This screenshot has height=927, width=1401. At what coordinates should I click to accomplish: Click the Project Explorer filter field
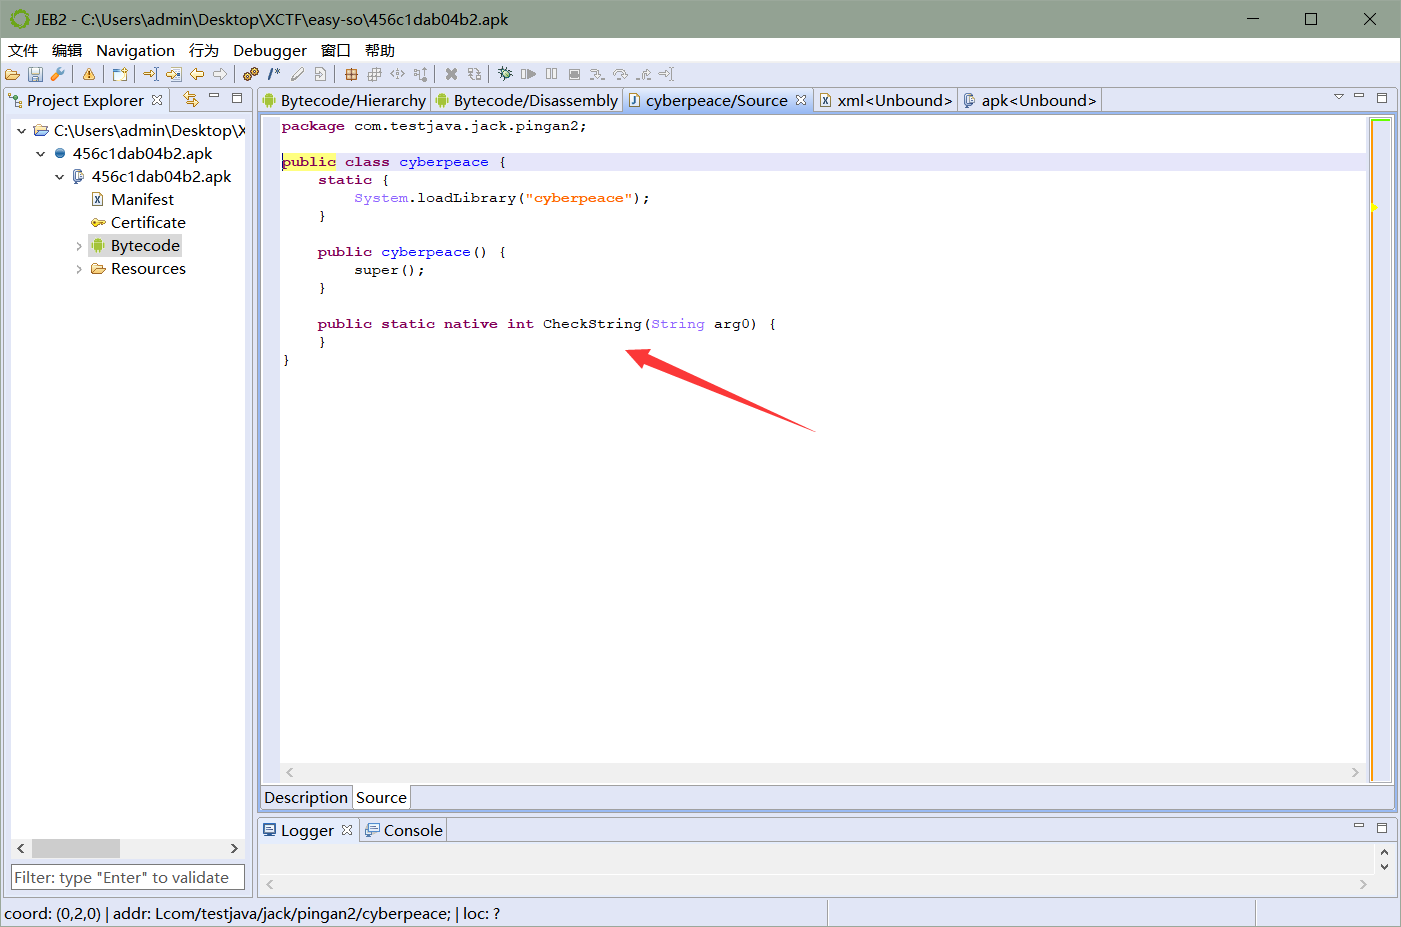click(x=128, y=877)
